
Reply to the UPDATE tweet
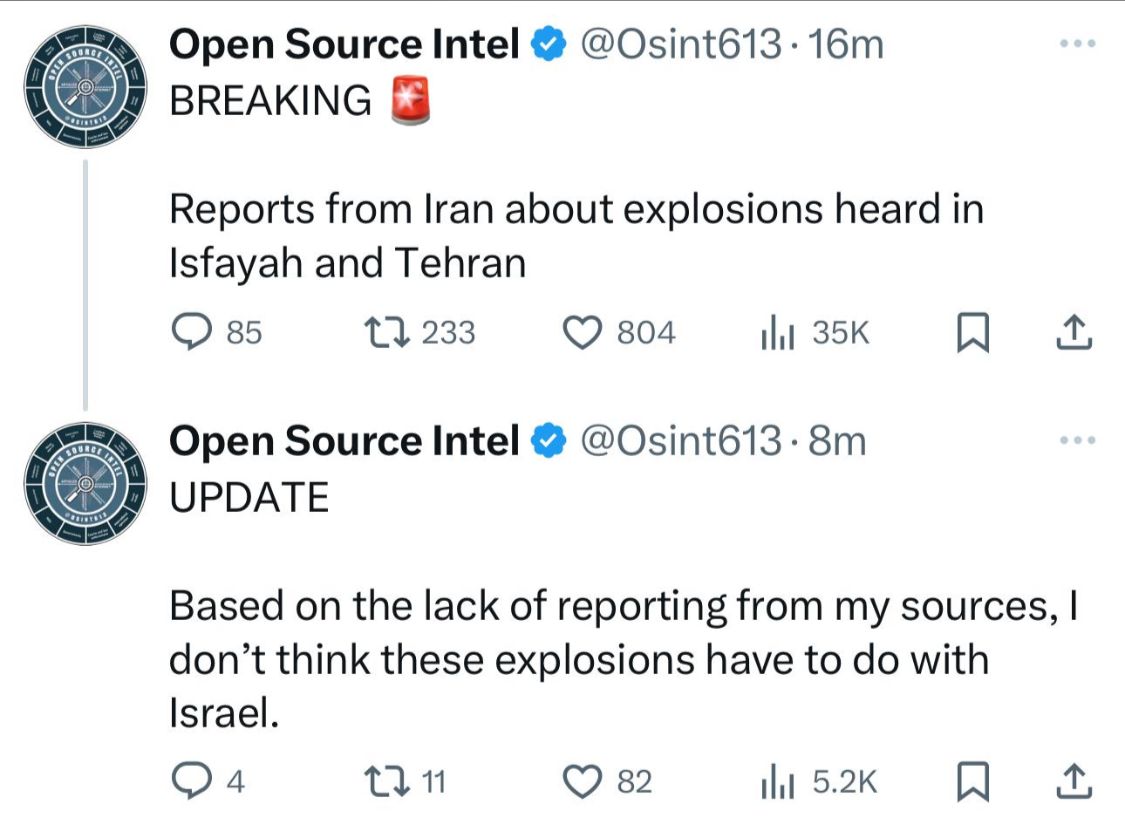click(x=186, y=782)
